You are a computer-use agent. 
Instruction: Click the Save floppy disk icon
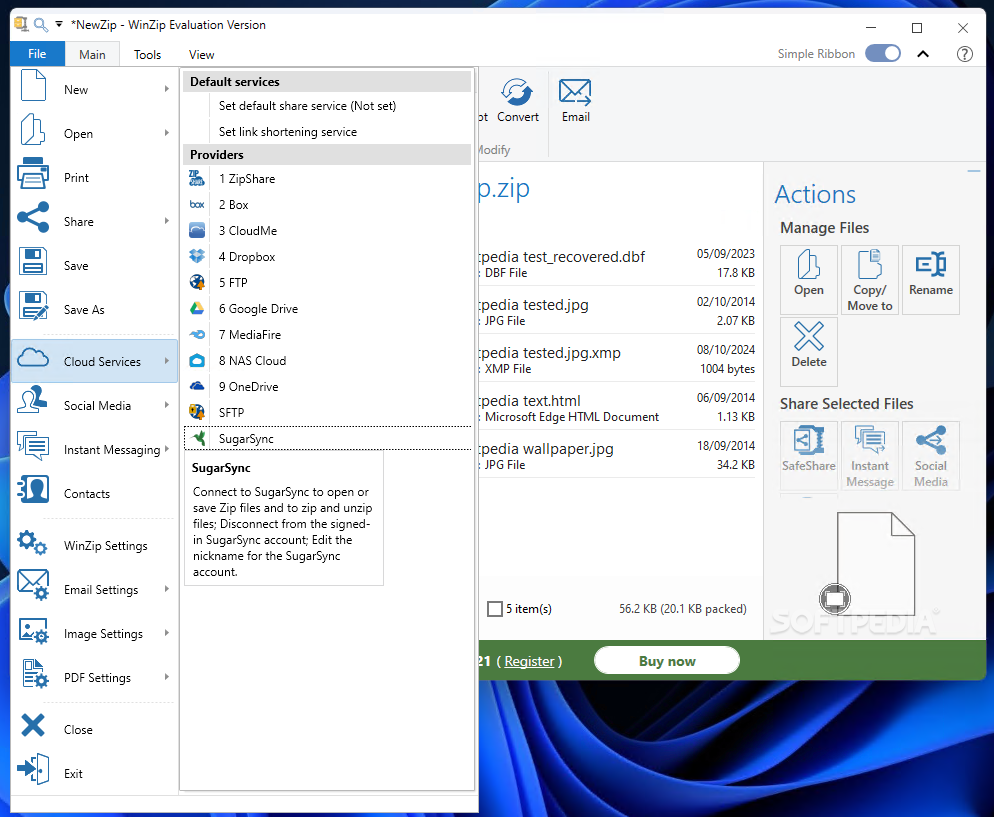click(32, 261)
